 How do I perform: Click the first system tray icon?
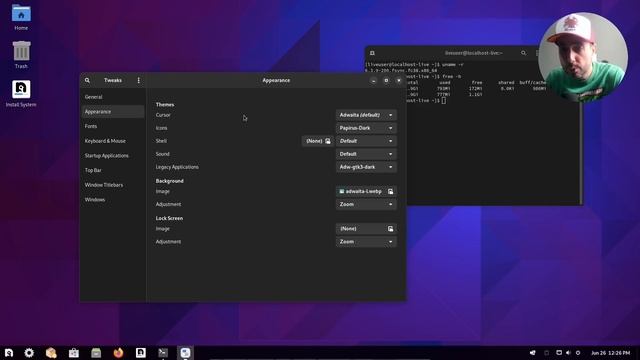pos(533,353)
